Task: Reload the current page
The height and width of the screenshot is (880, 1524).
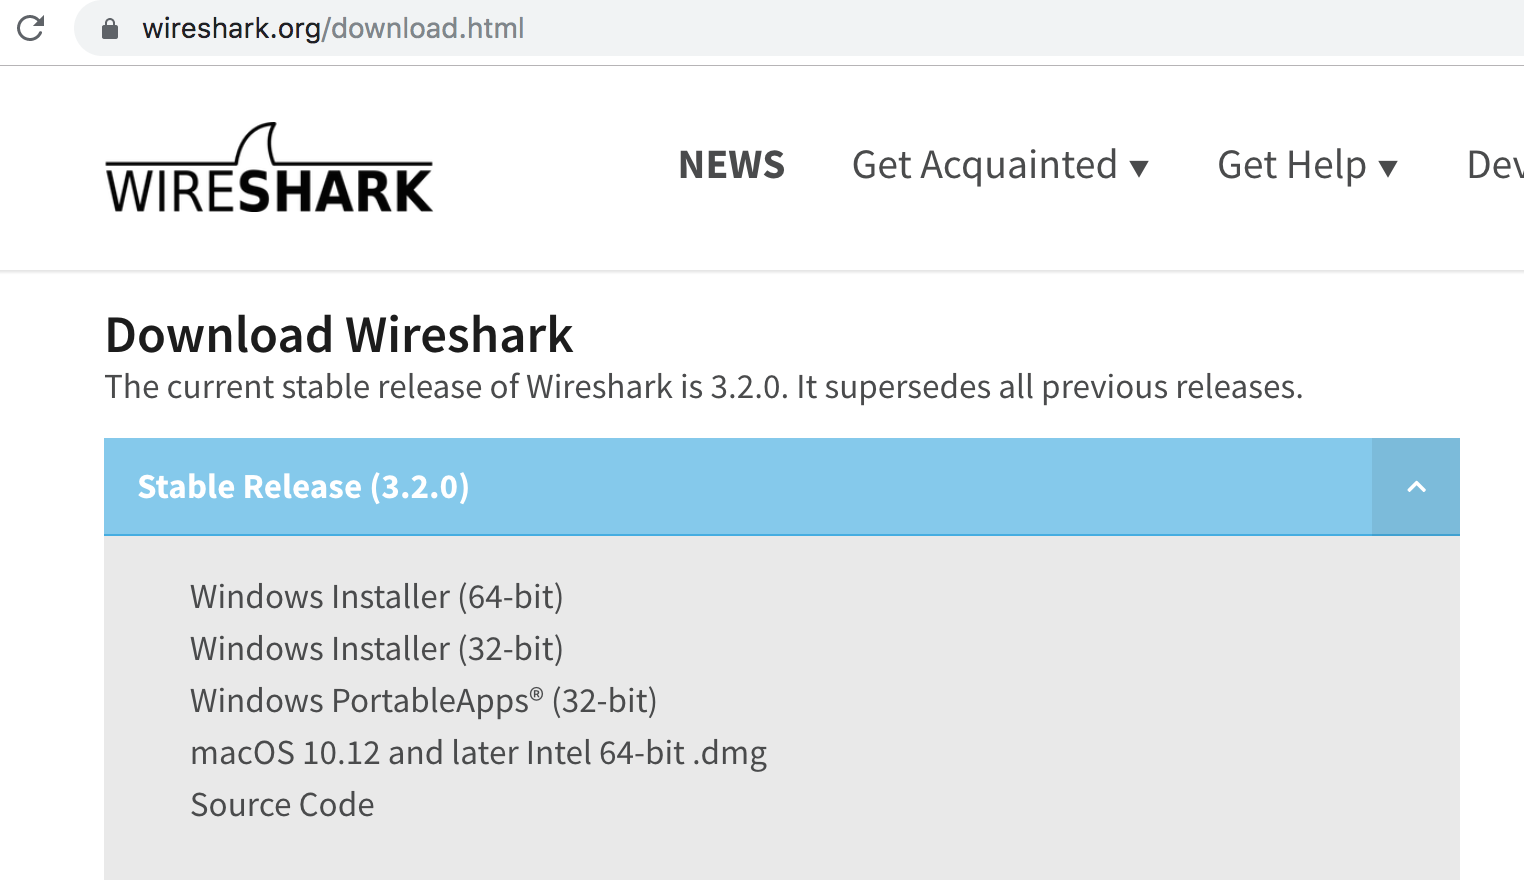Action: pos(31,28)
